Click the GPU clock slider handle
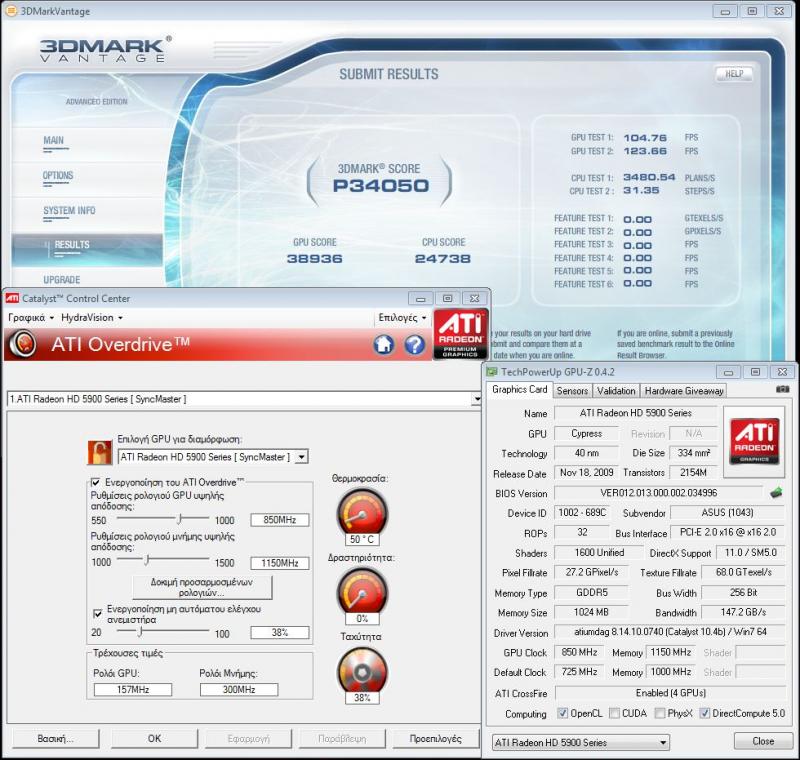800x760 pixels. [x=180, y=519]
